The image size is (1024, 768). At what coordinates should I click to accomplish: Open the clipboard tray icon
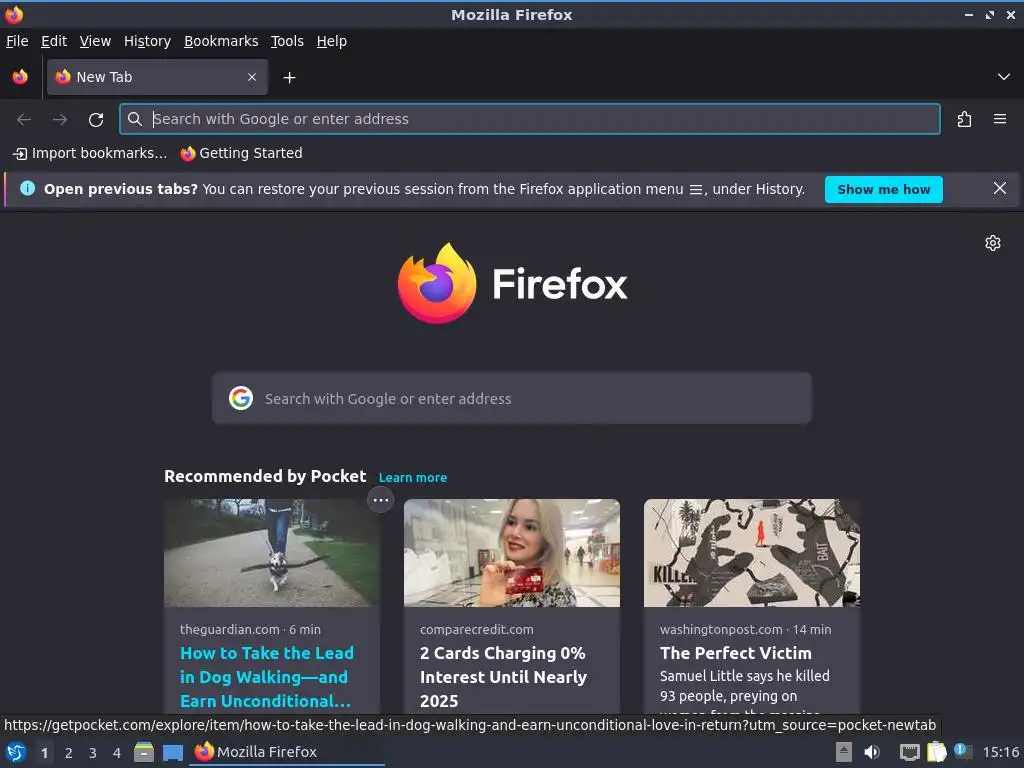click(936, 752)
